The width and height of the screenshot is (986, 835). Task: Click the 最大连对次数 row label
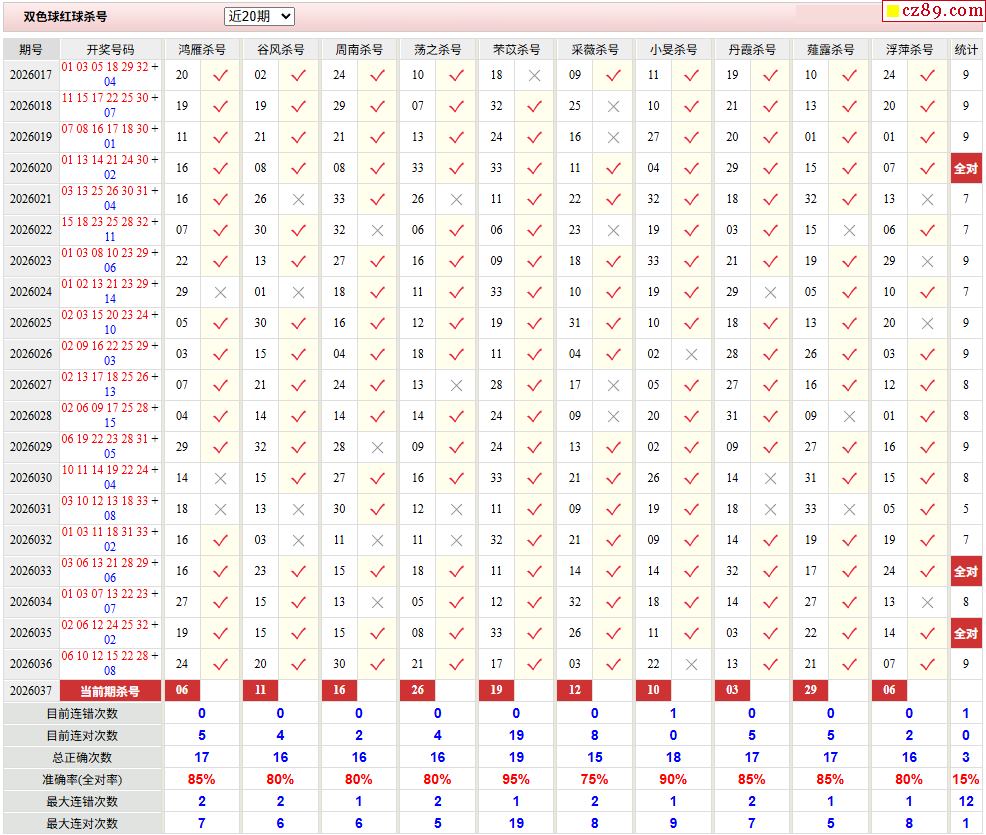tap(82, 823)
